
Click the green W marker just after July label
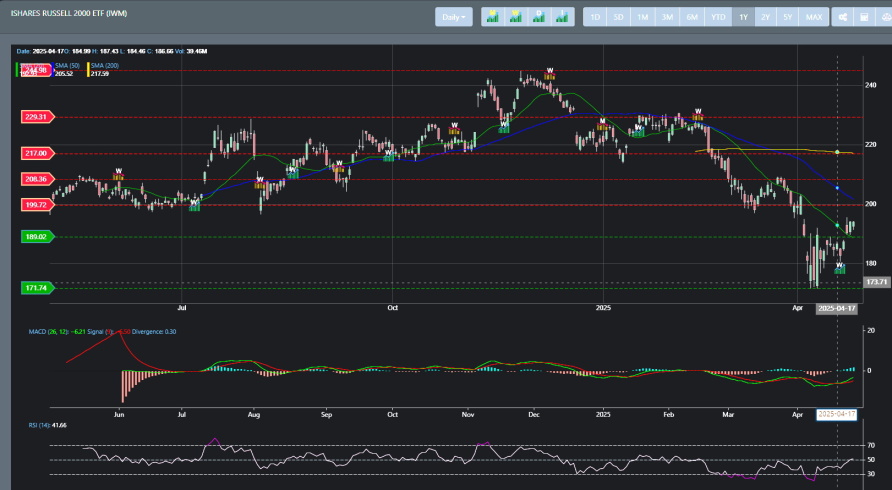(195, 205)
